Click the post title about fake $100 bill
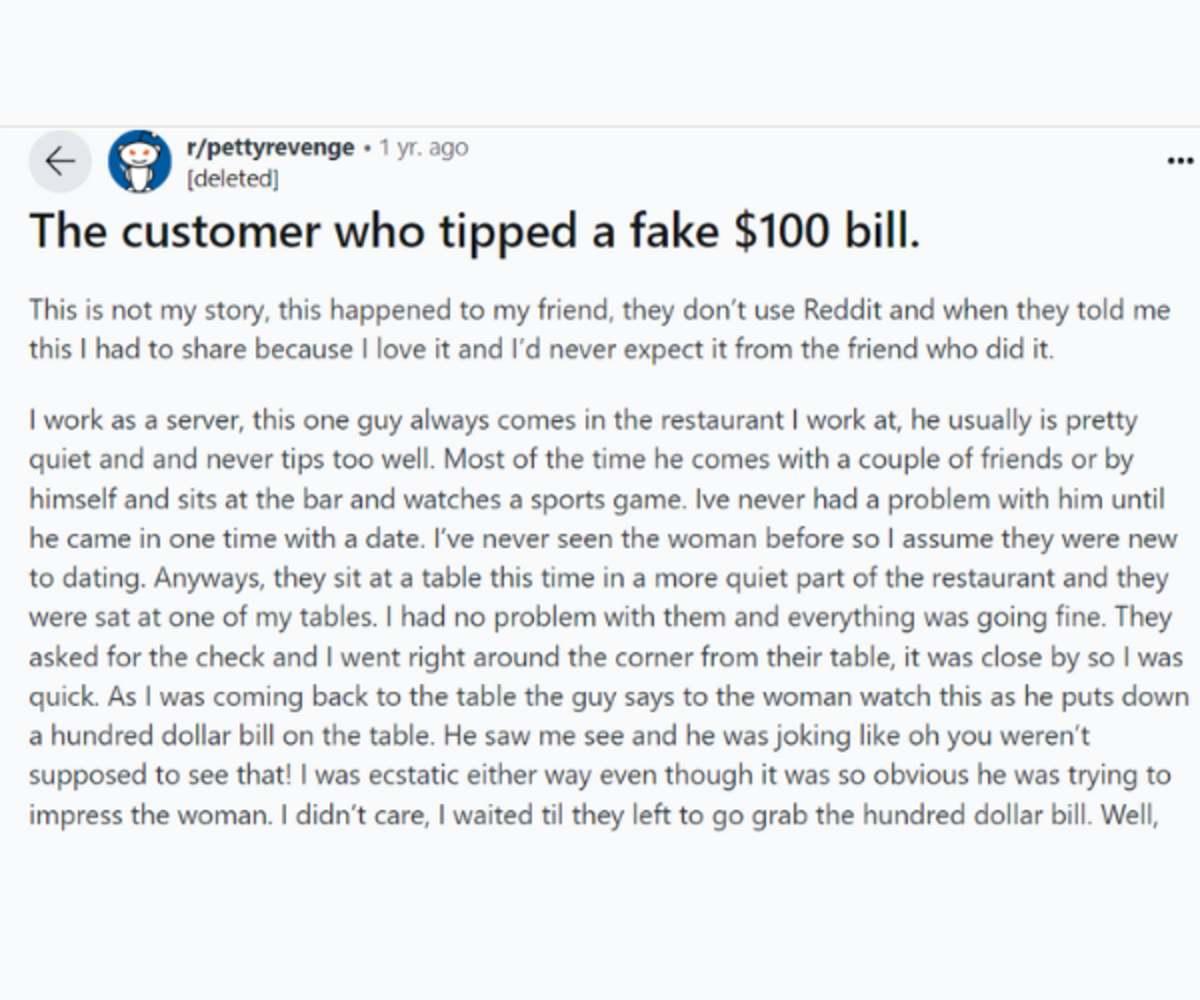This screenshot has height=1000, width=1200. [473, 231]
